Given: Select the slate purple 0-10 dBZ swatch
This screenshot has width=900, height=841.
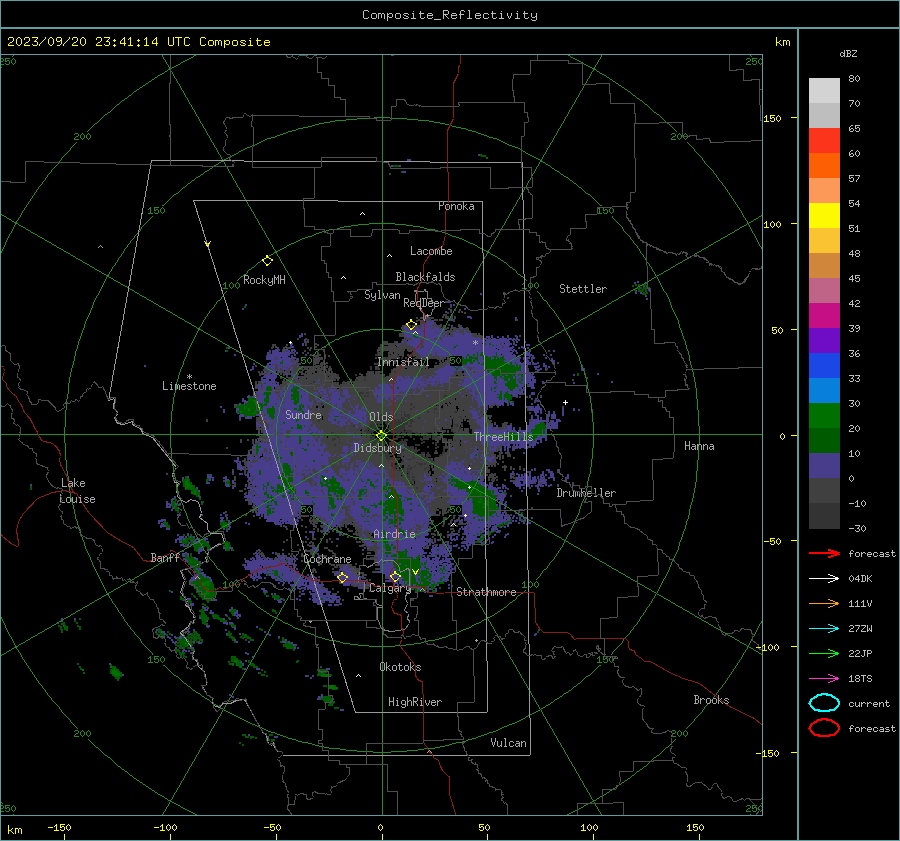Looking at the screenshot, I should tap(824, 466).
